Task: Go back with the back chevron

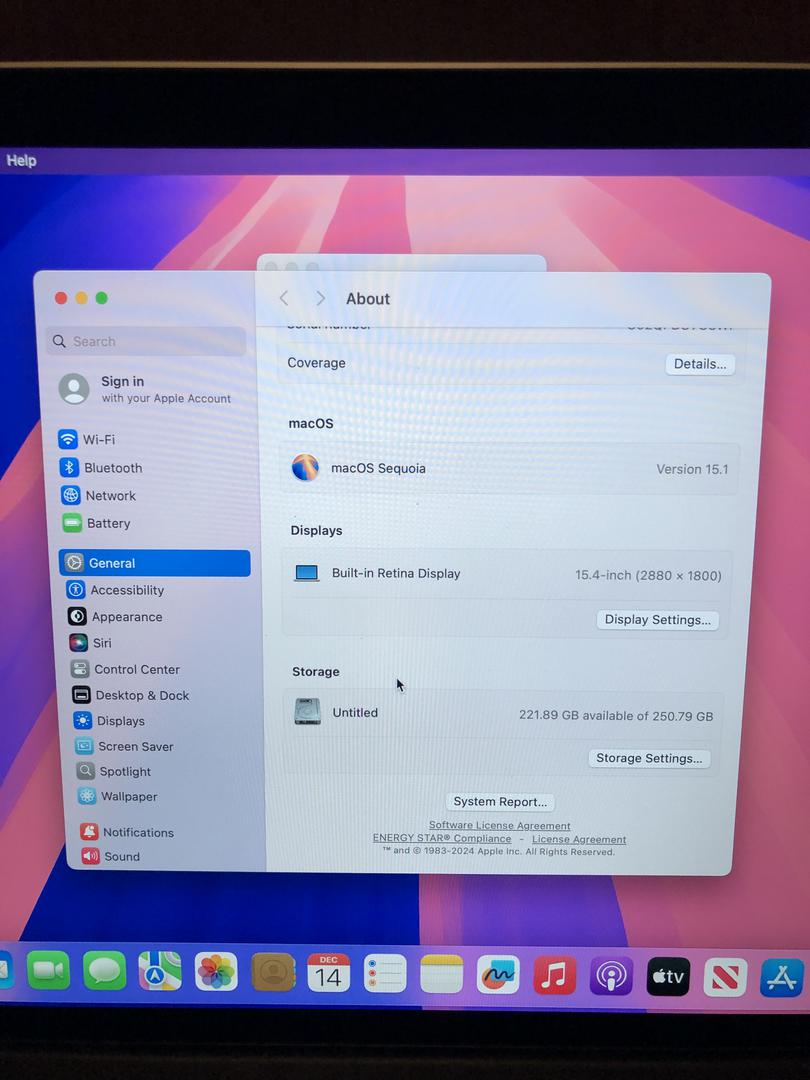Action: point(284,298)
